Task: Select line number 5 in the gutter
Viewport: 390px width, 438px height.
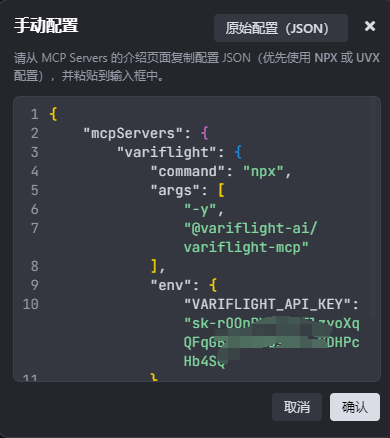Action: tap(35, 190)
